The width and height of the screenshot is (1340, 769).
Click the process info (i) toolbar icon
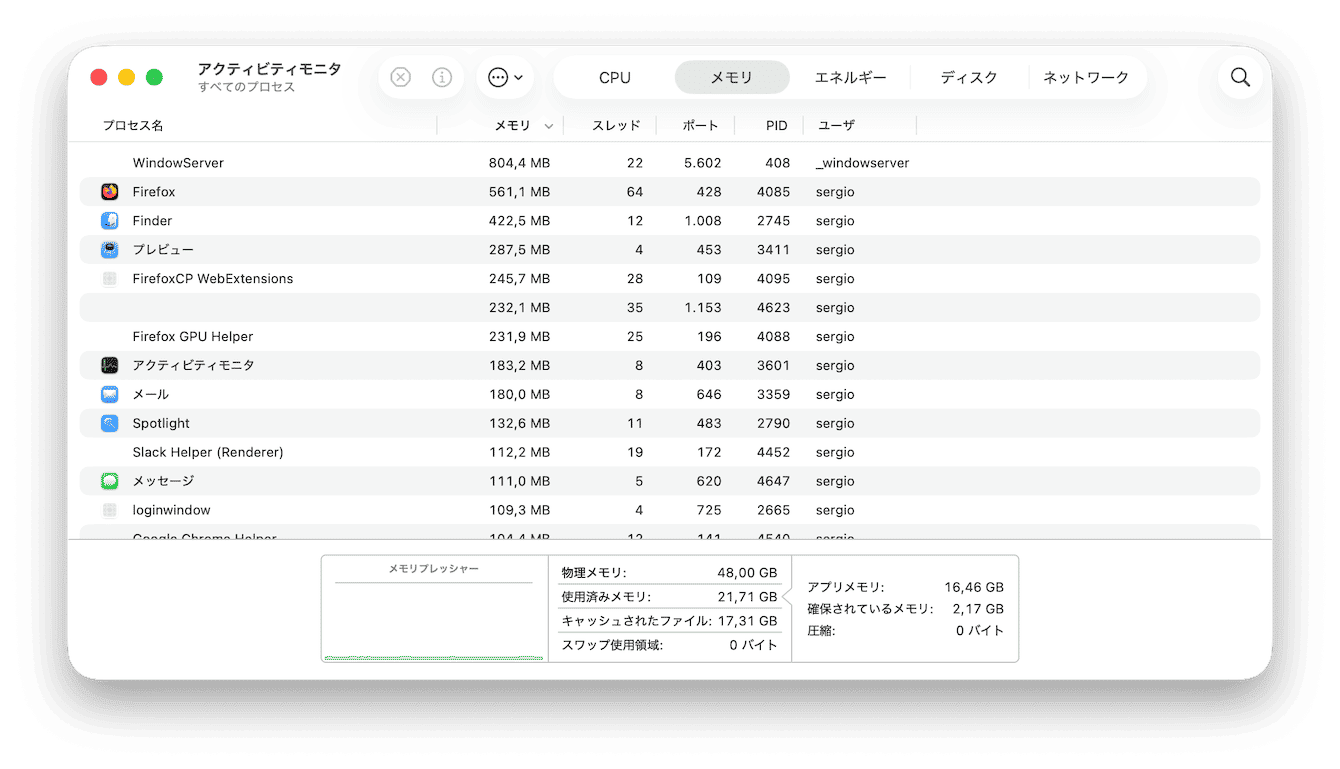pos(442,77)
